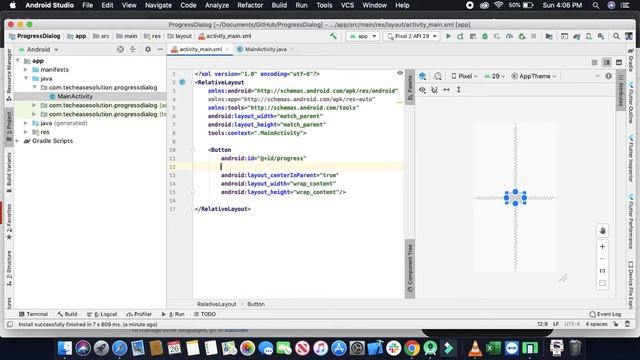The height and width of the screenshot is (360, 640).
Task: Click UTF-8 encoding in status bar
Action: (x=572, y=324)
